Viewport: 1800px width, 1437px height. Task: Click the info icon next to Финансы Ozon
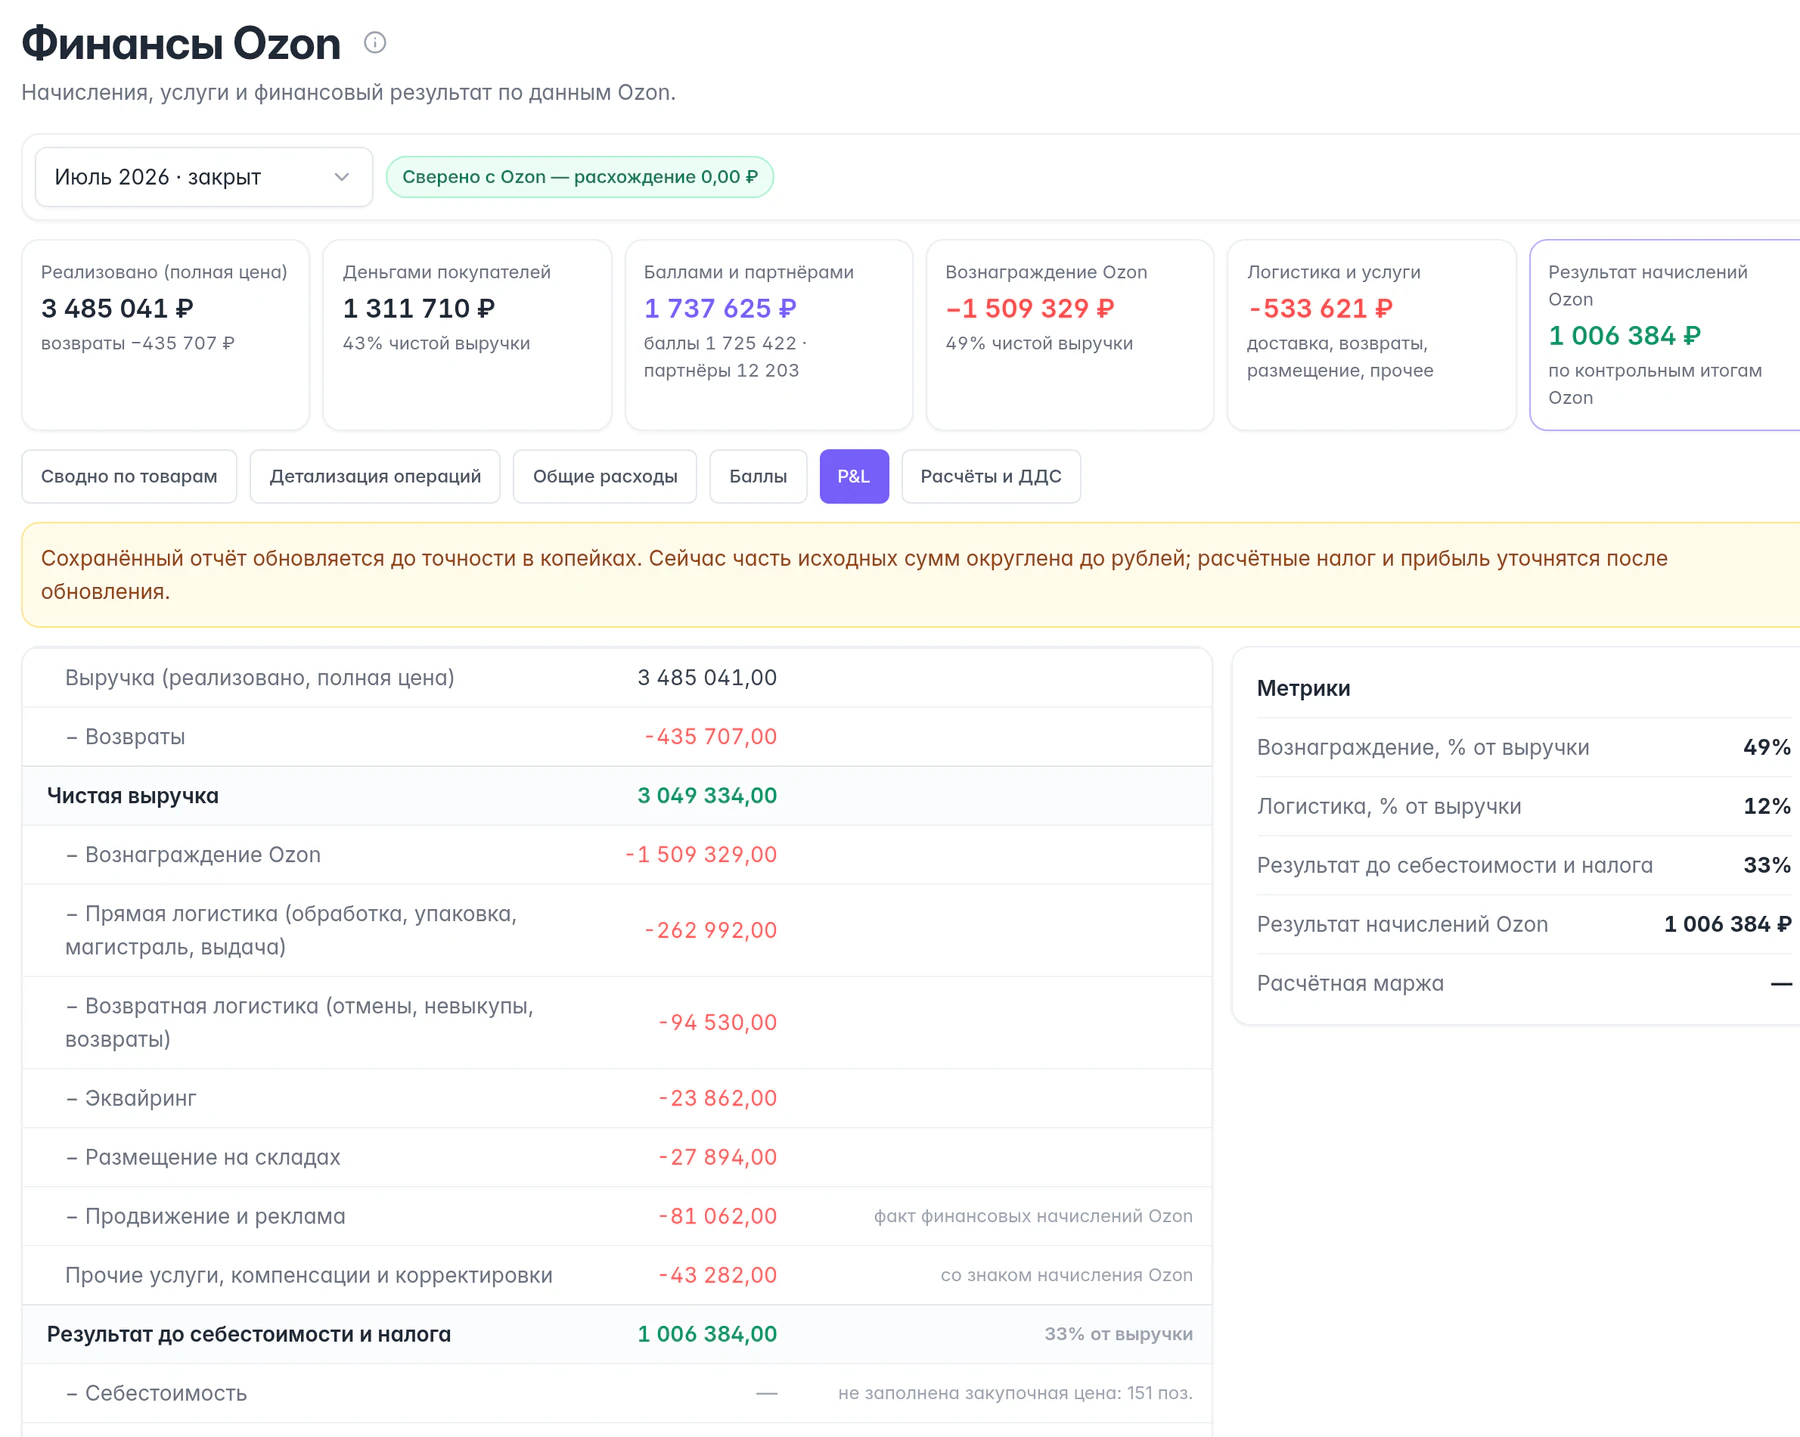coord(375,42)
